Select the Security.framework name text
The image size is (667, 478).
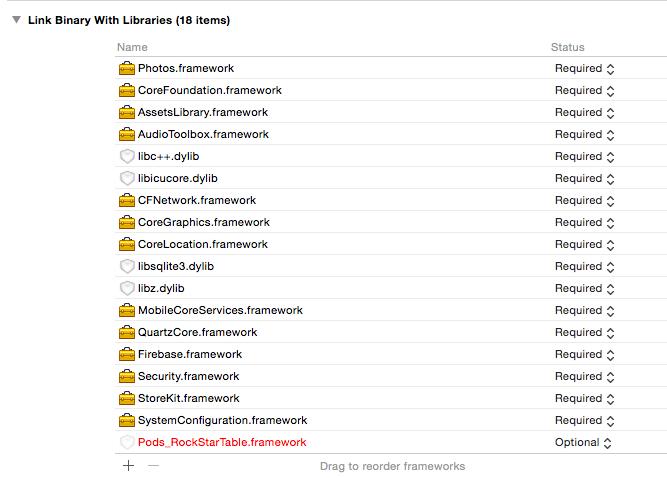pos(188,377)
